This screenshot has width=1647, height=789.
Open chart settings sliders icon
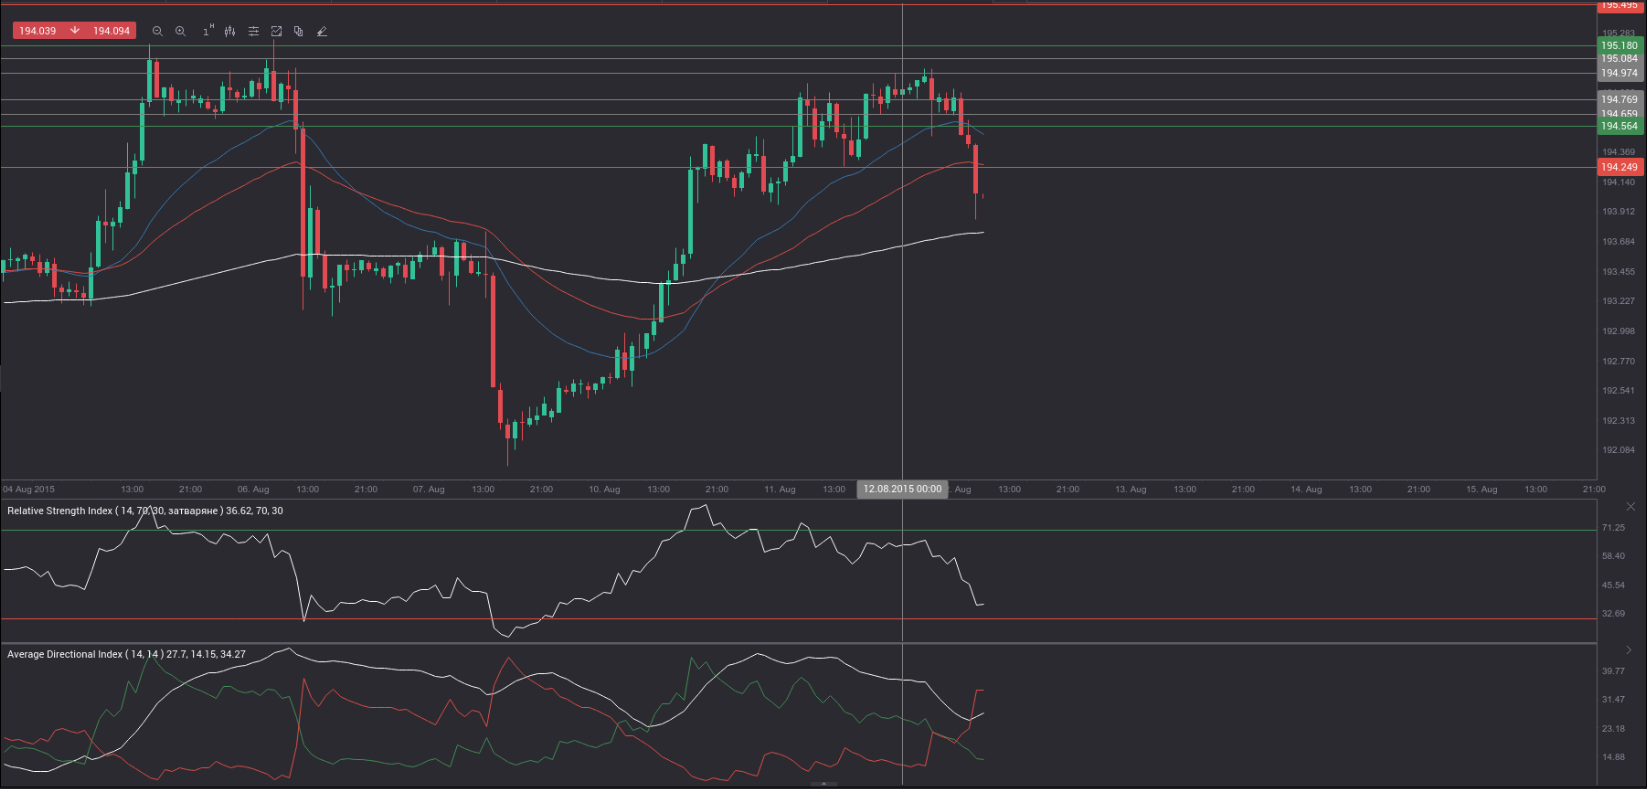pos(254,31)
